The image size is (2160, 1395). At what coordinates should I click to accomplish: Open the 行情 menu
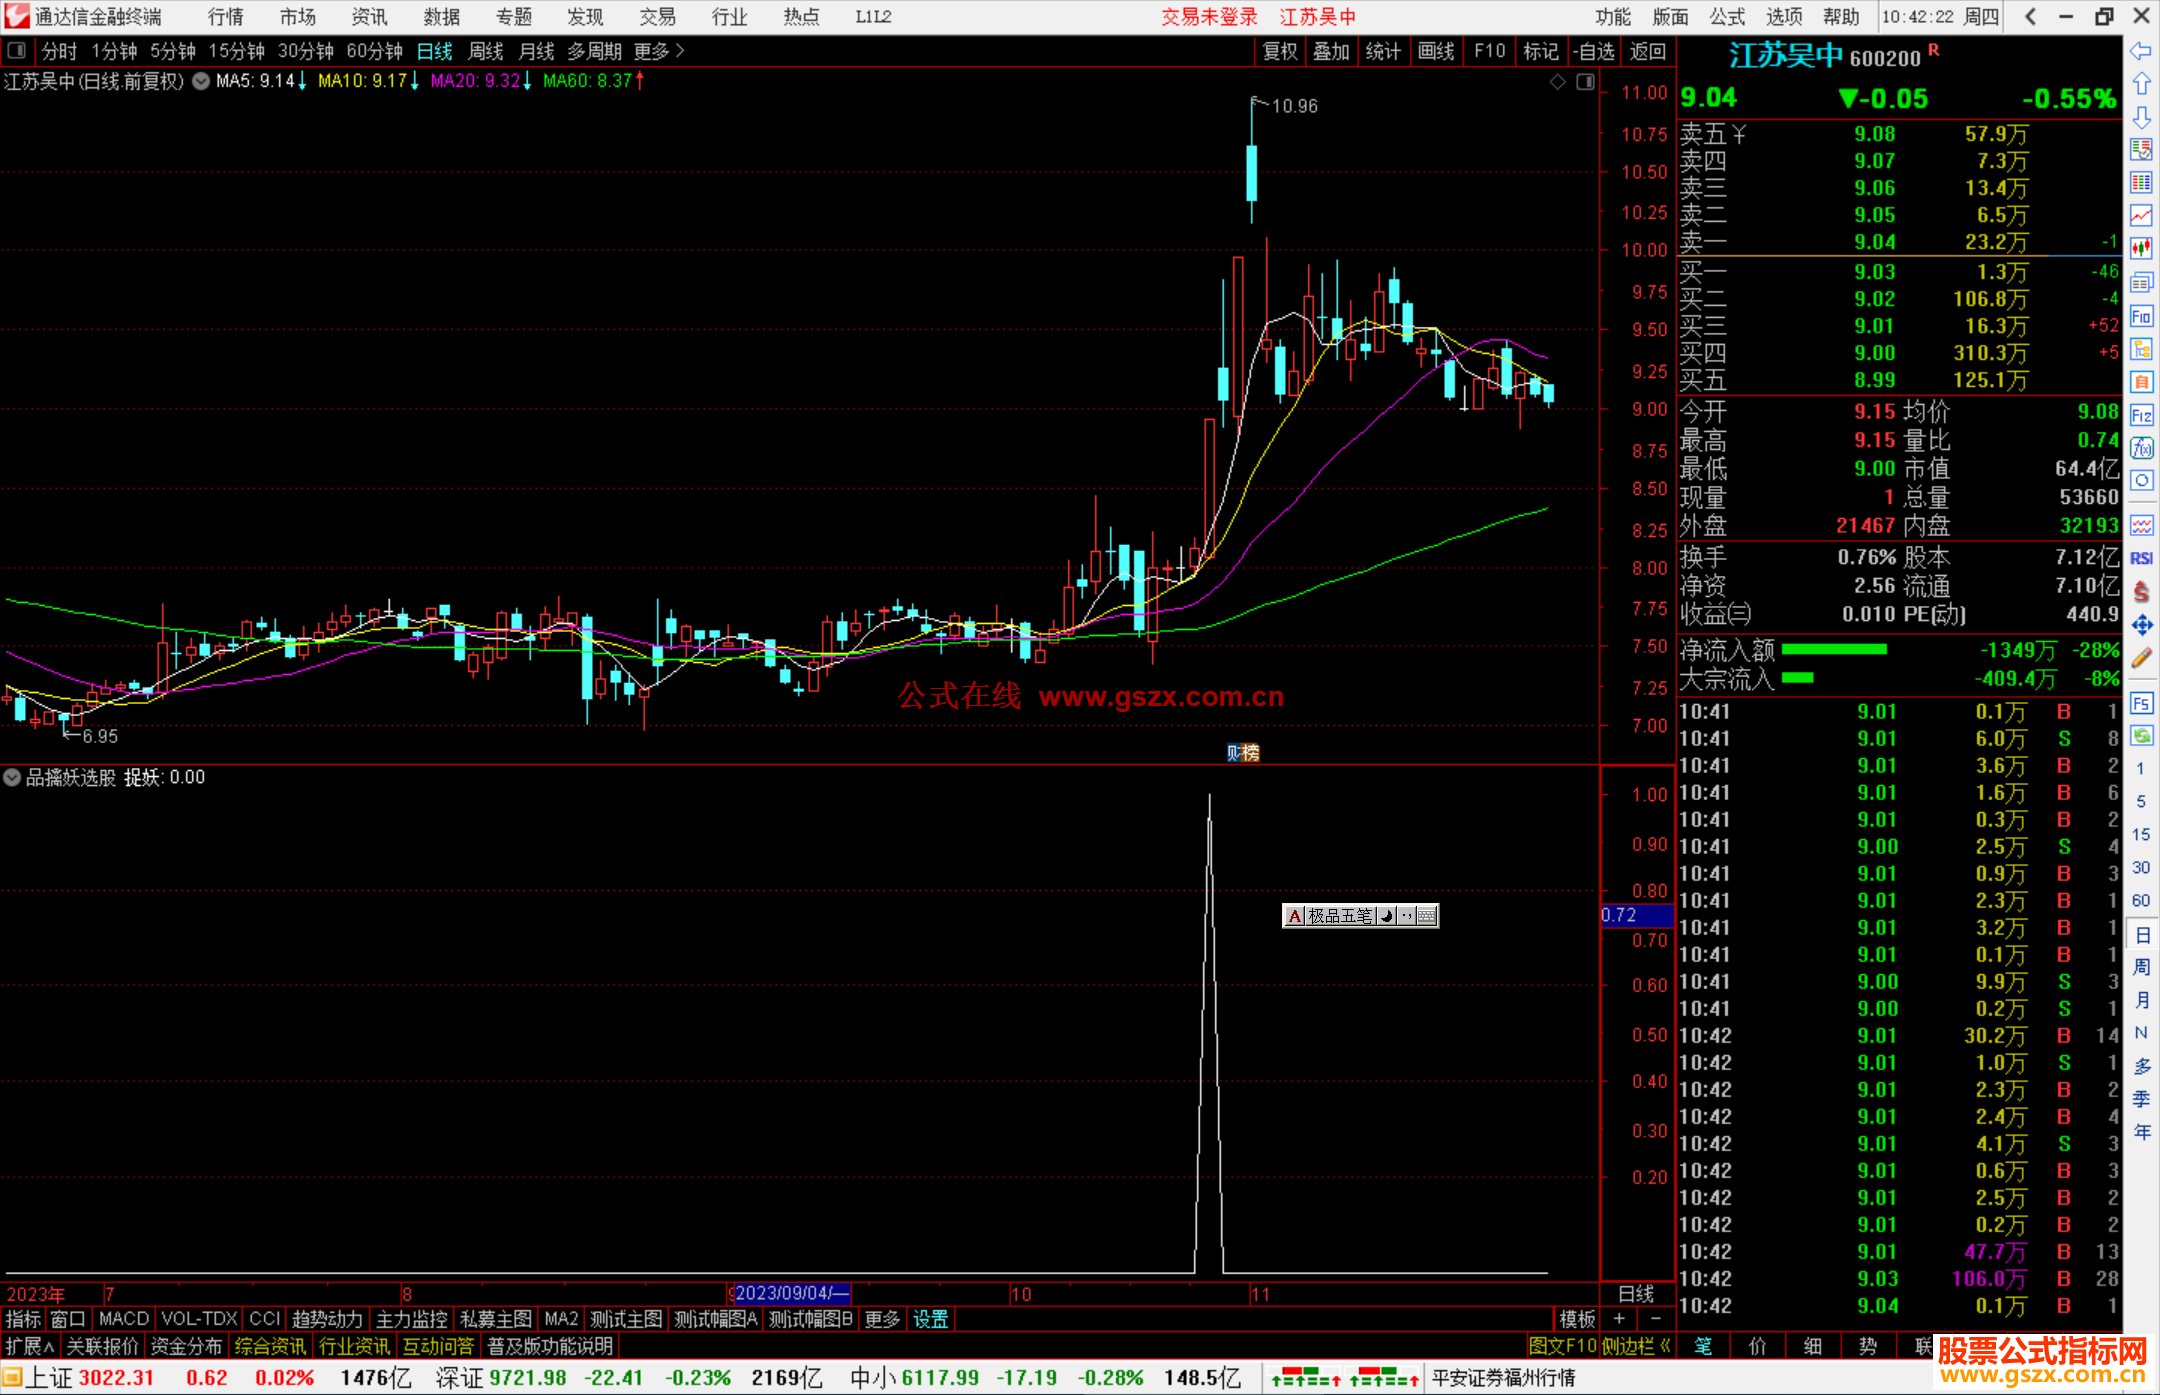225,17
